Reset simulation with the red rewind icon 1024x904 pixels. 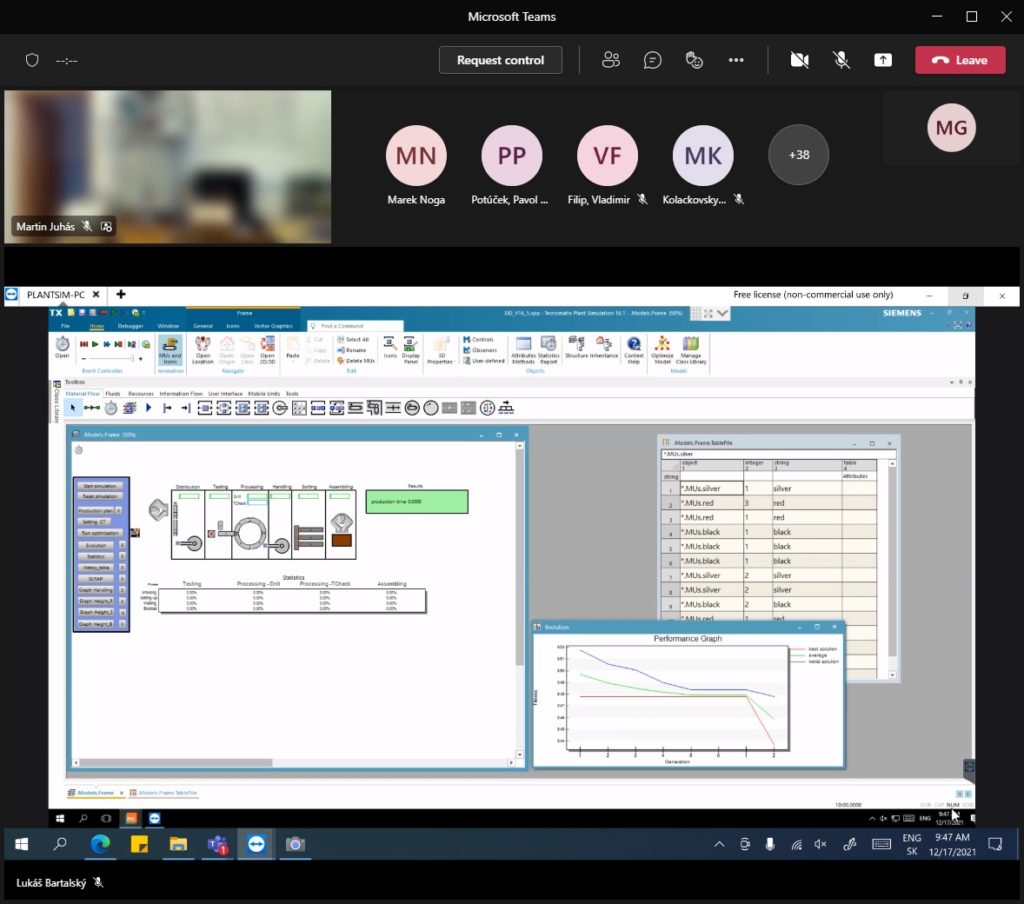[84, 344]
